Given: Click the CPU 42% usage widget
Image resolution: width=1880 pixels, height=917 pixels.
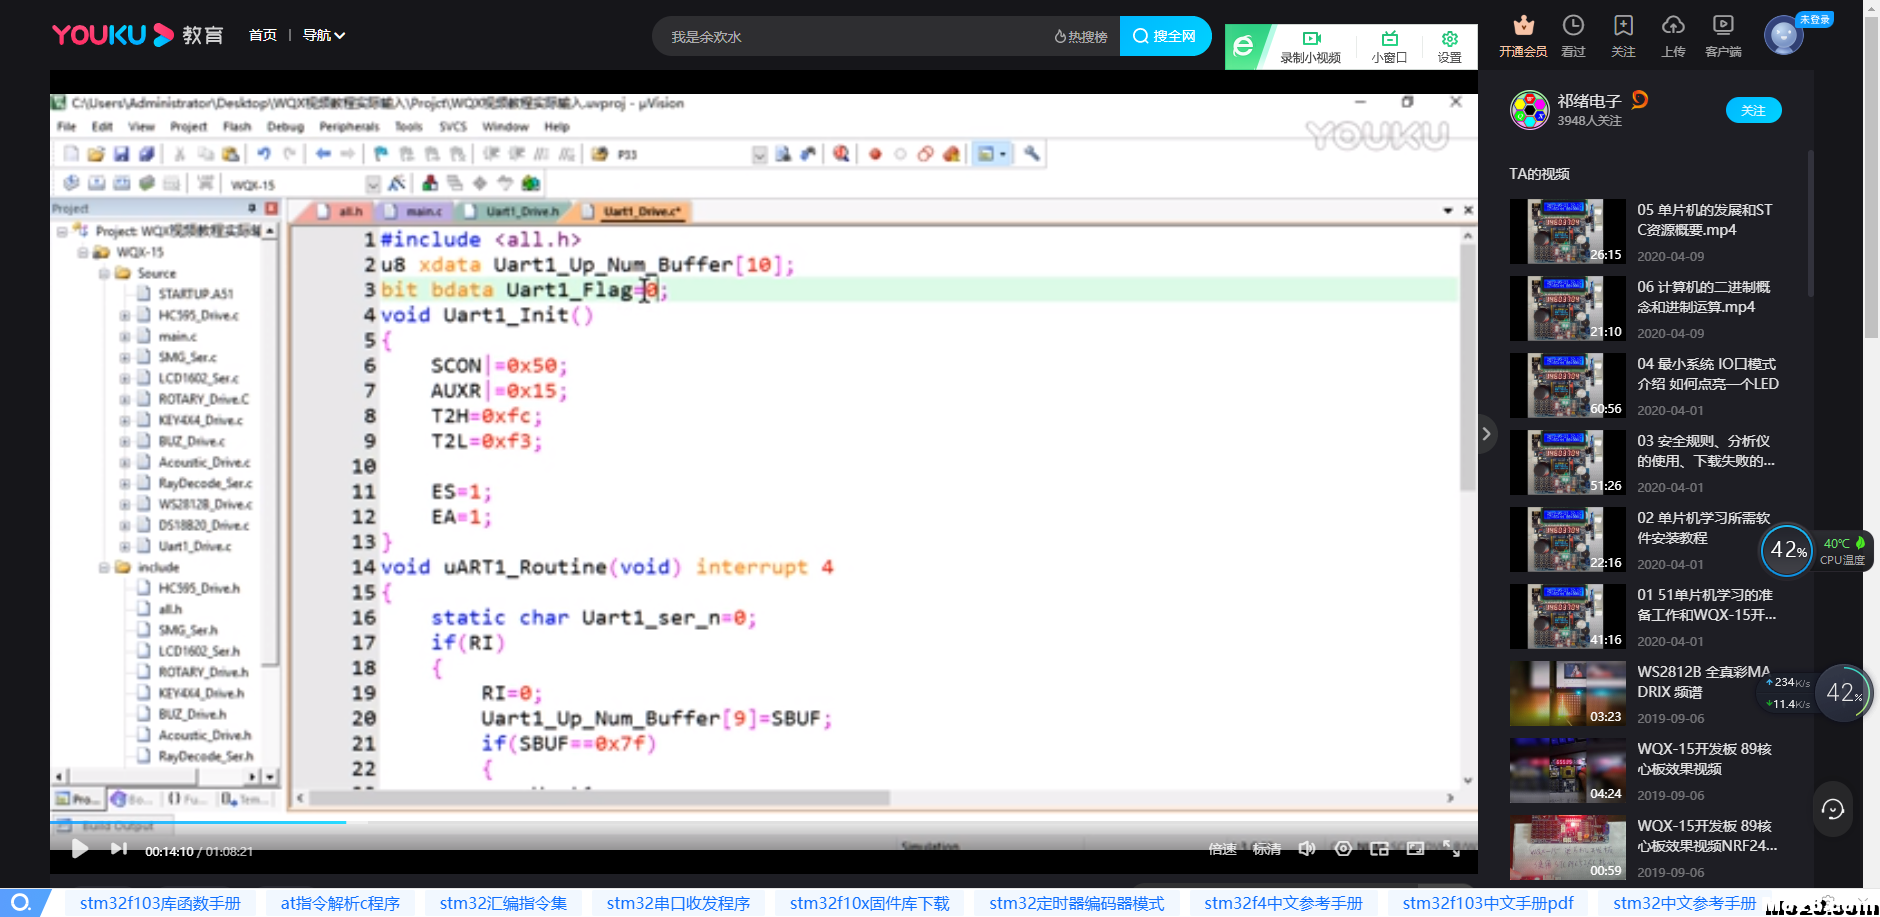Looking at the screenshot, I should [x=1787, y=550].
